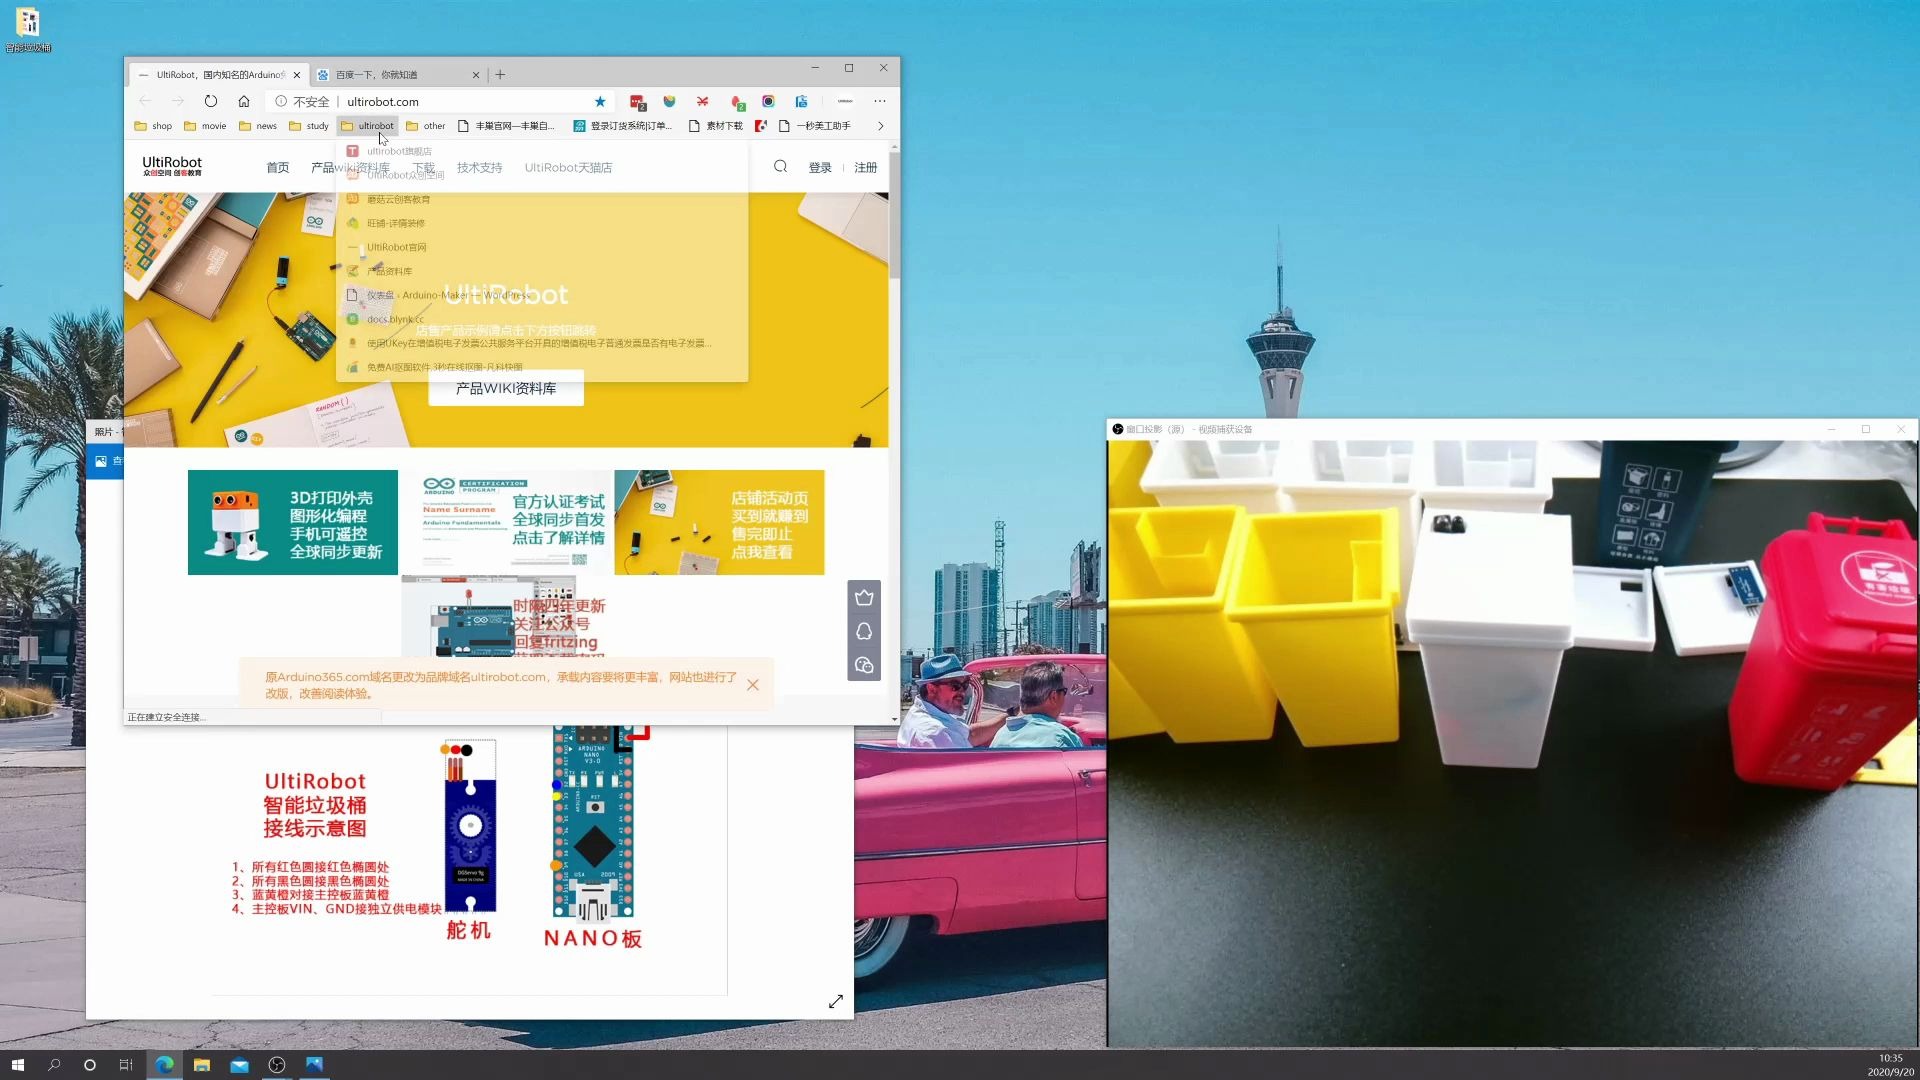The image size is (1920, 1080).
Task: Choose 产品资料库 from bookmark dropdown
Action: [x=542, y=271]
